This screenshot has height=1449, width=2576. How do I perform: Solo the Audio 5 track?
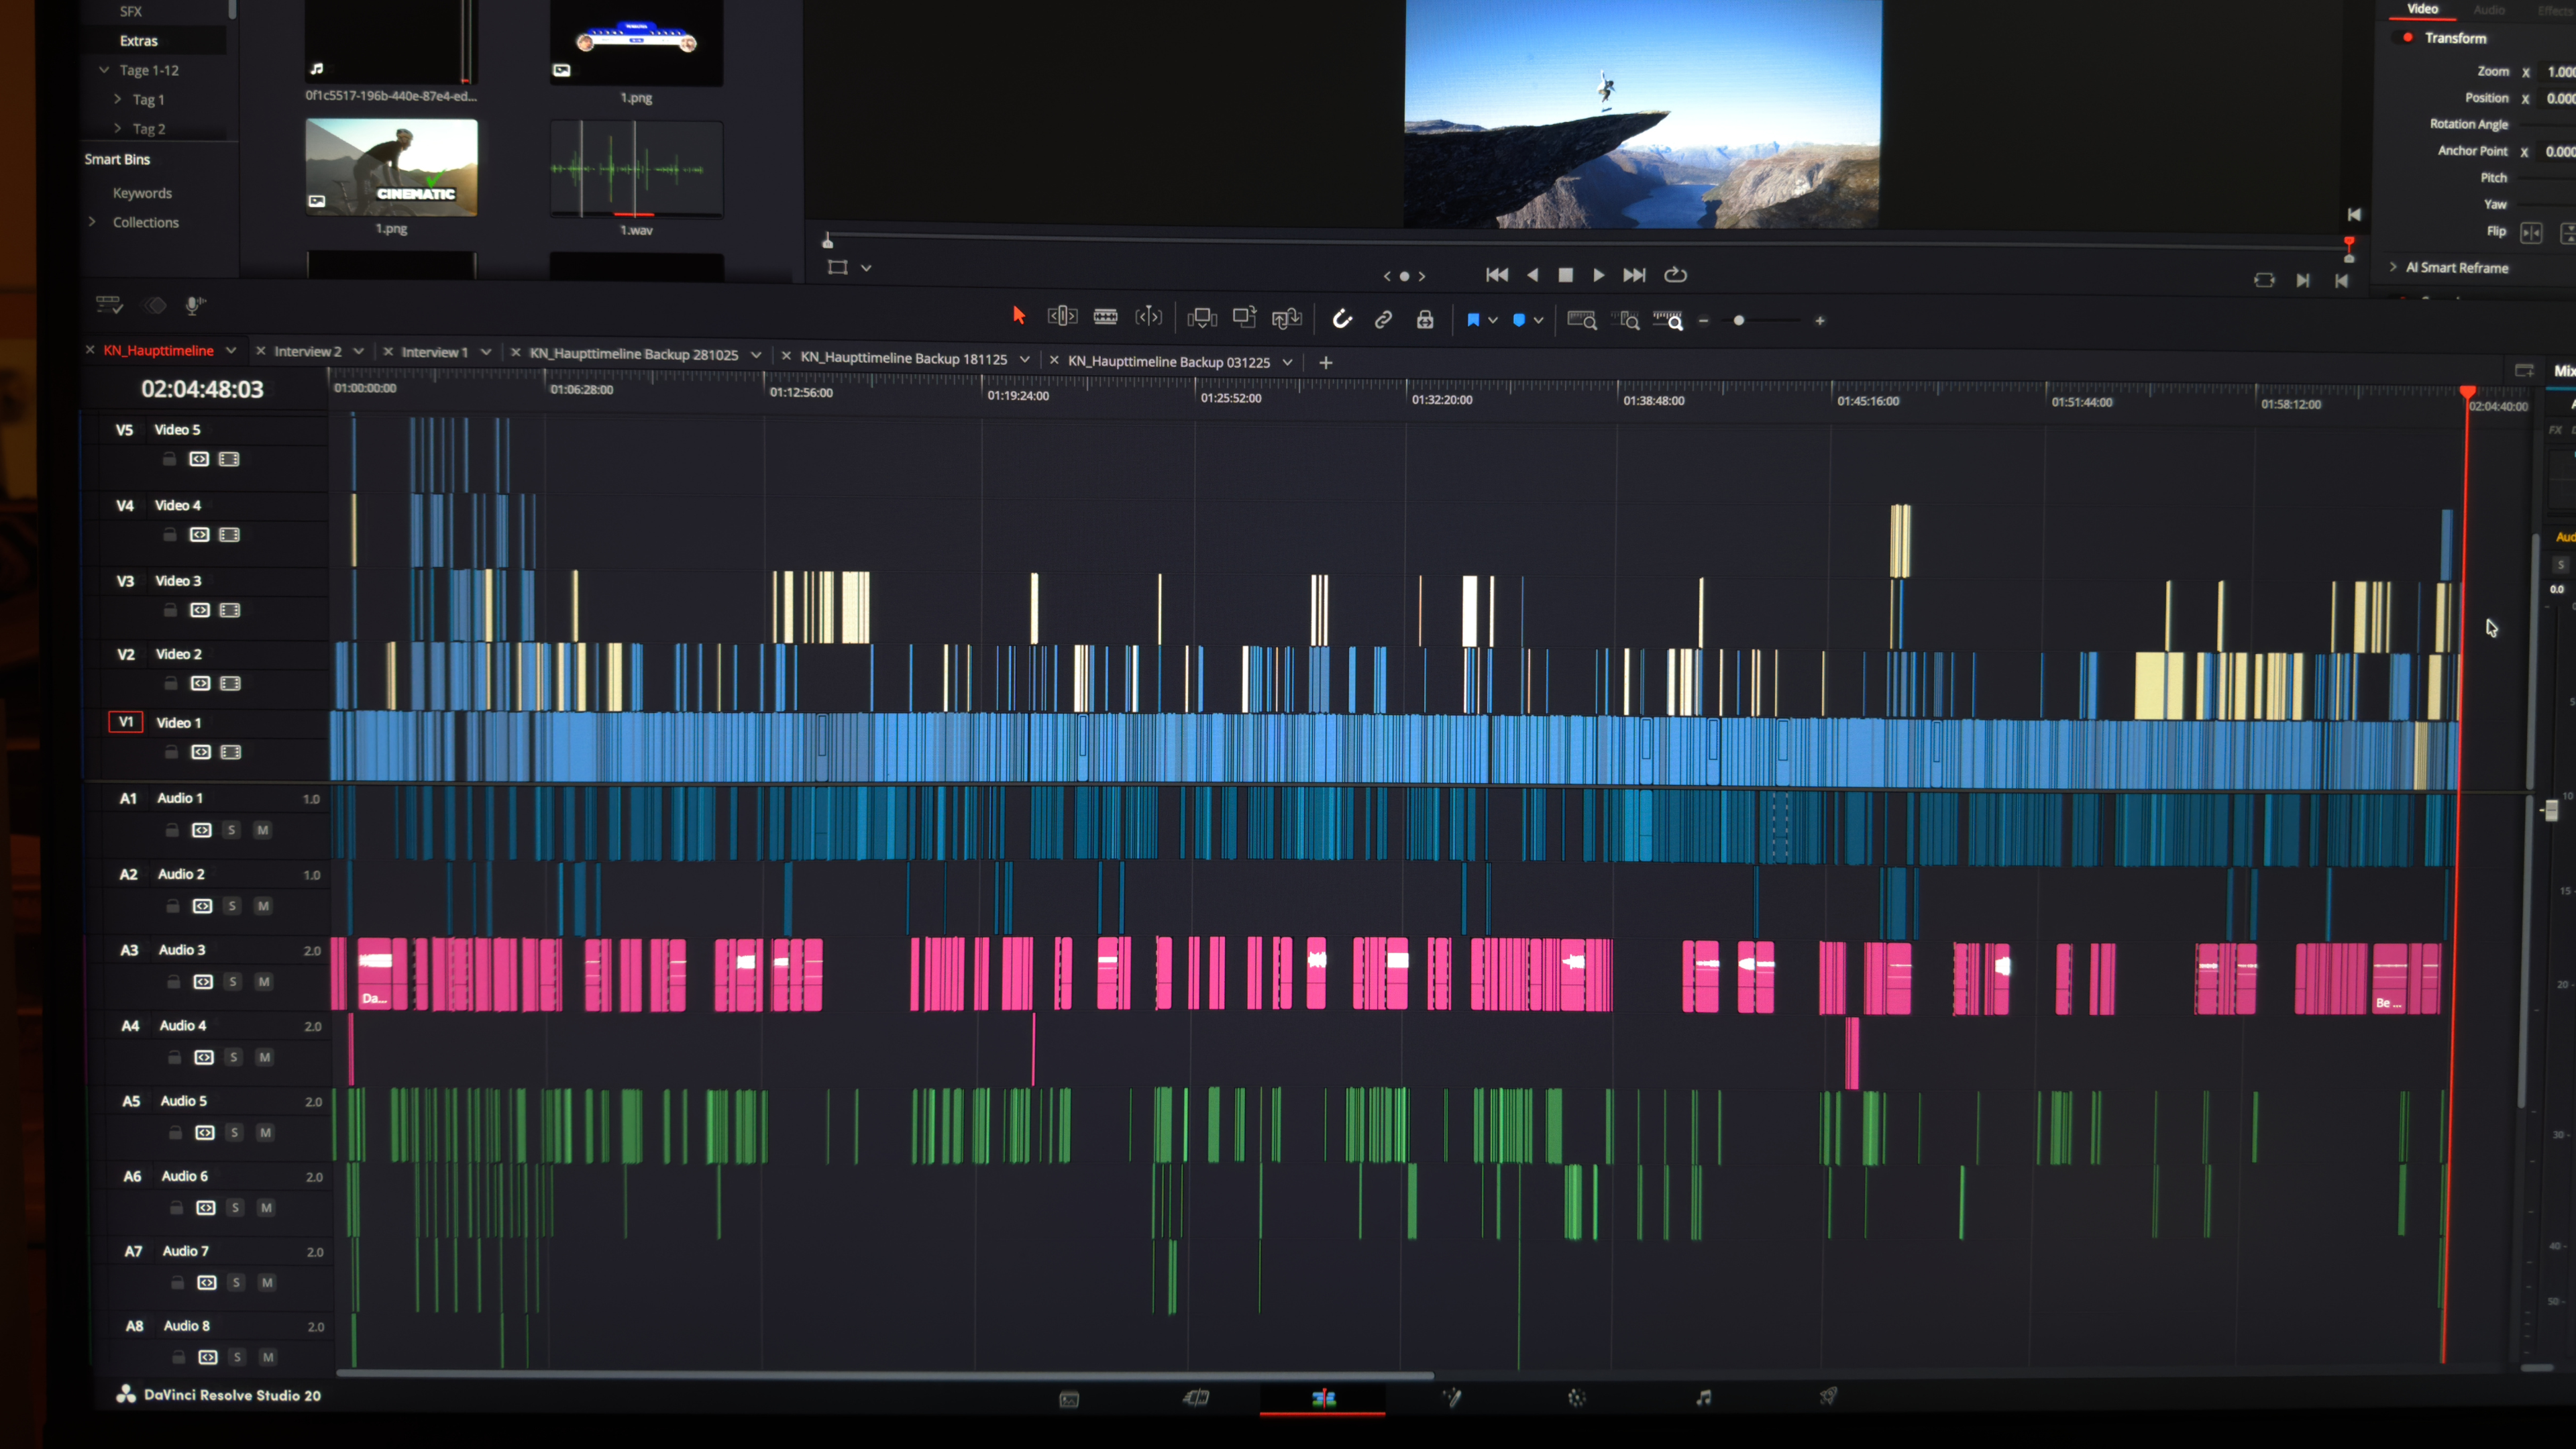pyautogui.click(x=234, y=1133)
